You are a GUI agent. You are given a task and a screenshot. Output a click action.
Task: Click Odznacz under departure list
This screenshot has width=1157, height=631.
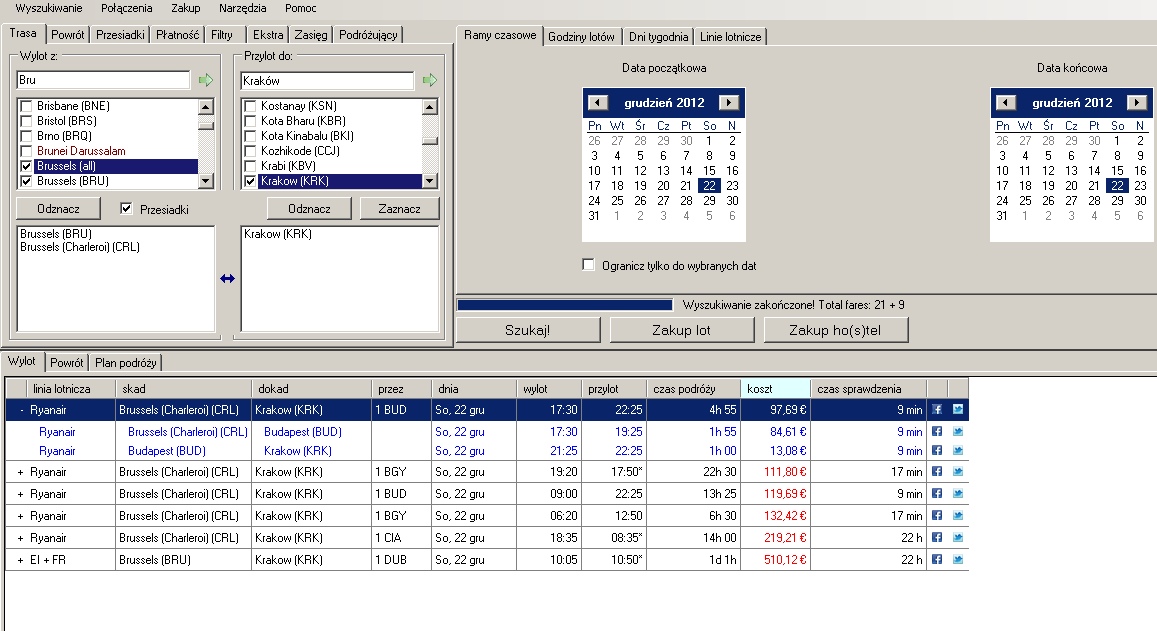click(x=58, y=209)
